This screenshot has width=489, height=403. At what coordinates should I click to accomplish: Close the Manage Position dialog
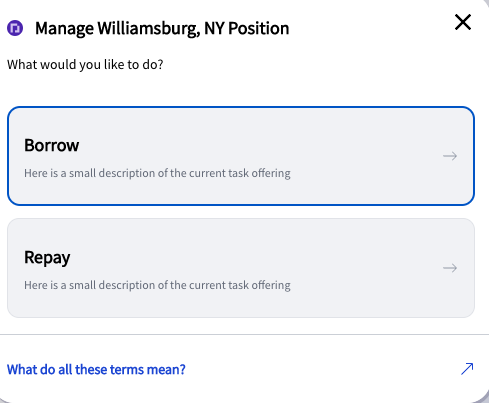pos(463,22)
